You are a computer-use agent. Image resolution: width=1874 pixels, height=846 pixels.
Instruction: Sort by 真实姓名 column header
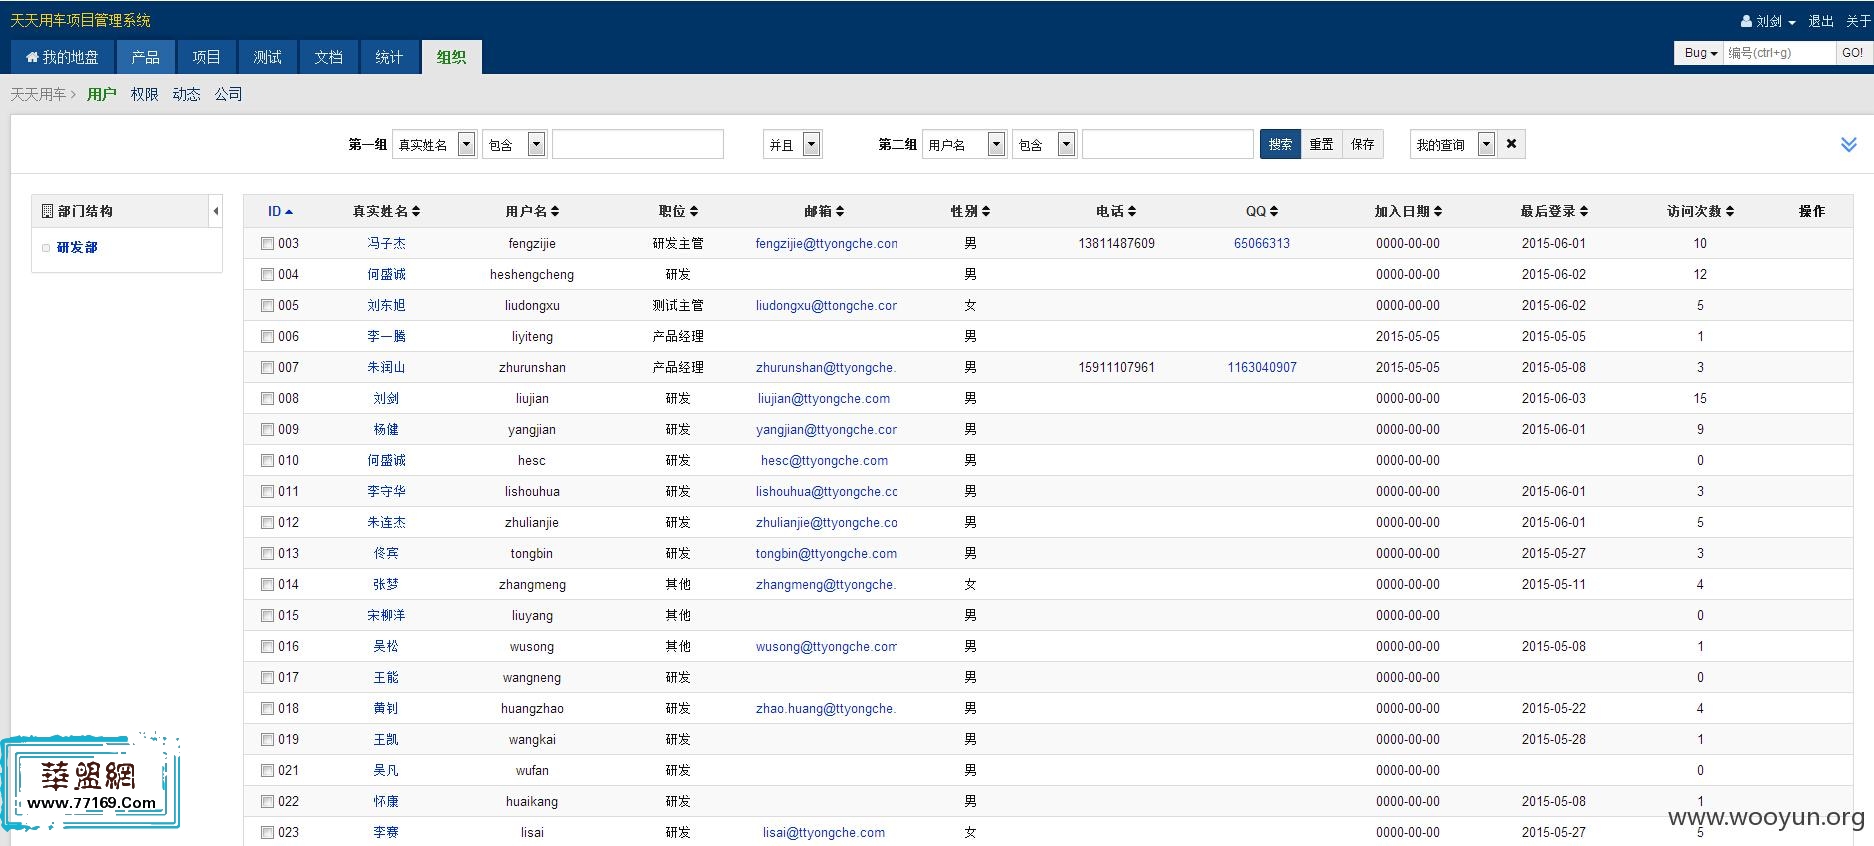point(386,211)
